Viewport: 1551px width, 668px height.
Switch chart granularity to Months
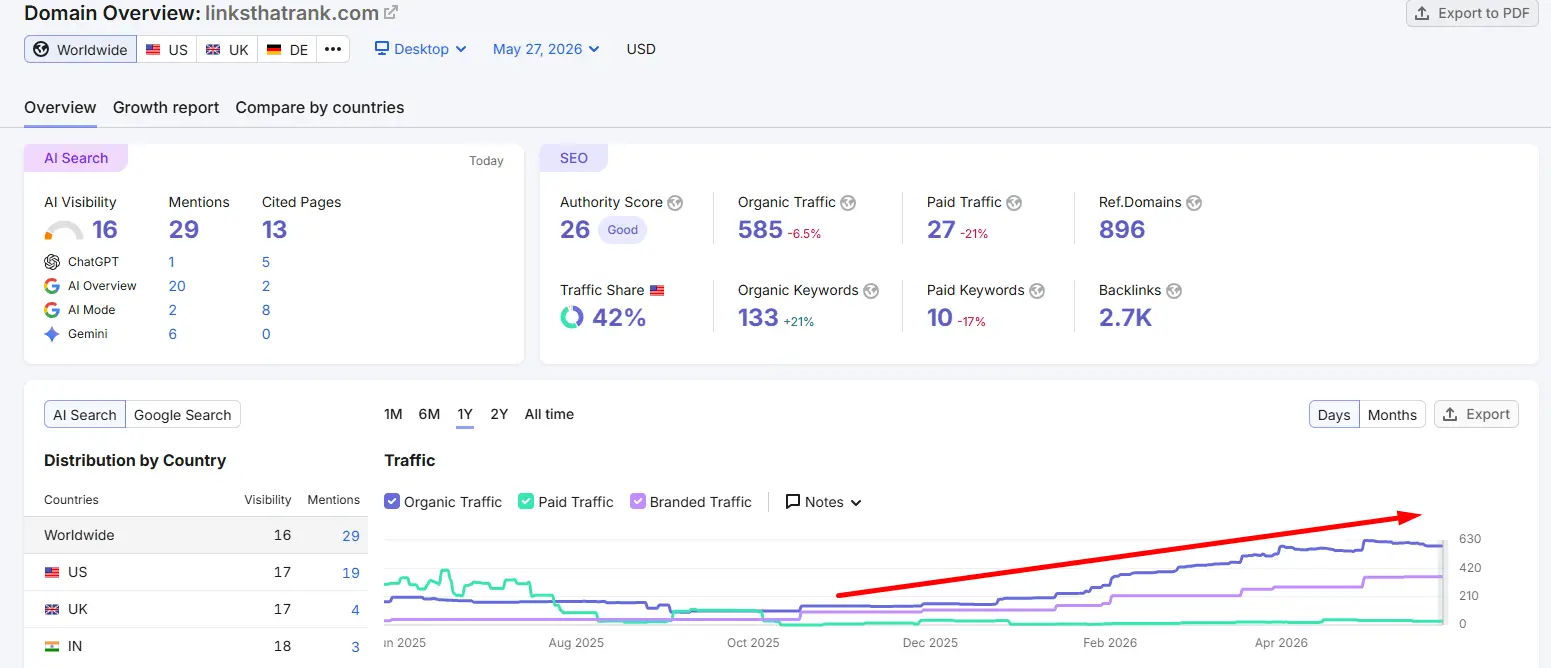pos(1392,415)
